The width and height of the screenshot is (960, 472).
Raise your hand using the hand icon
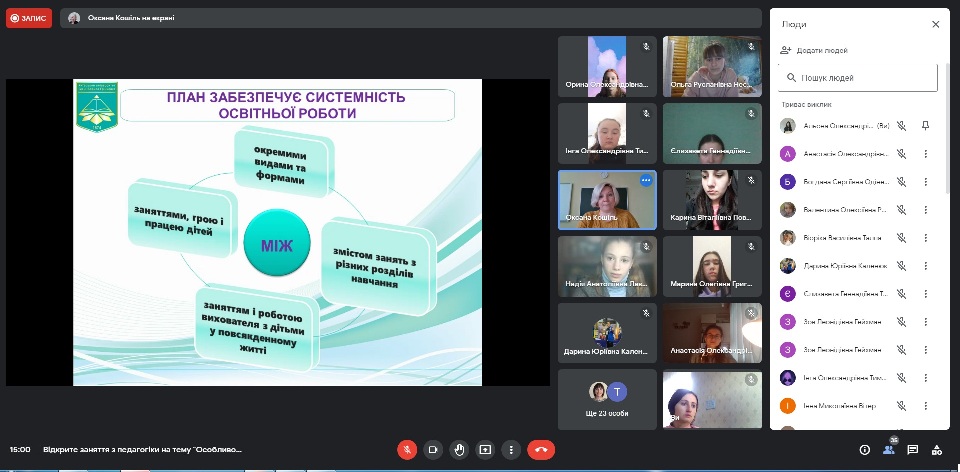tap(459, 449)
